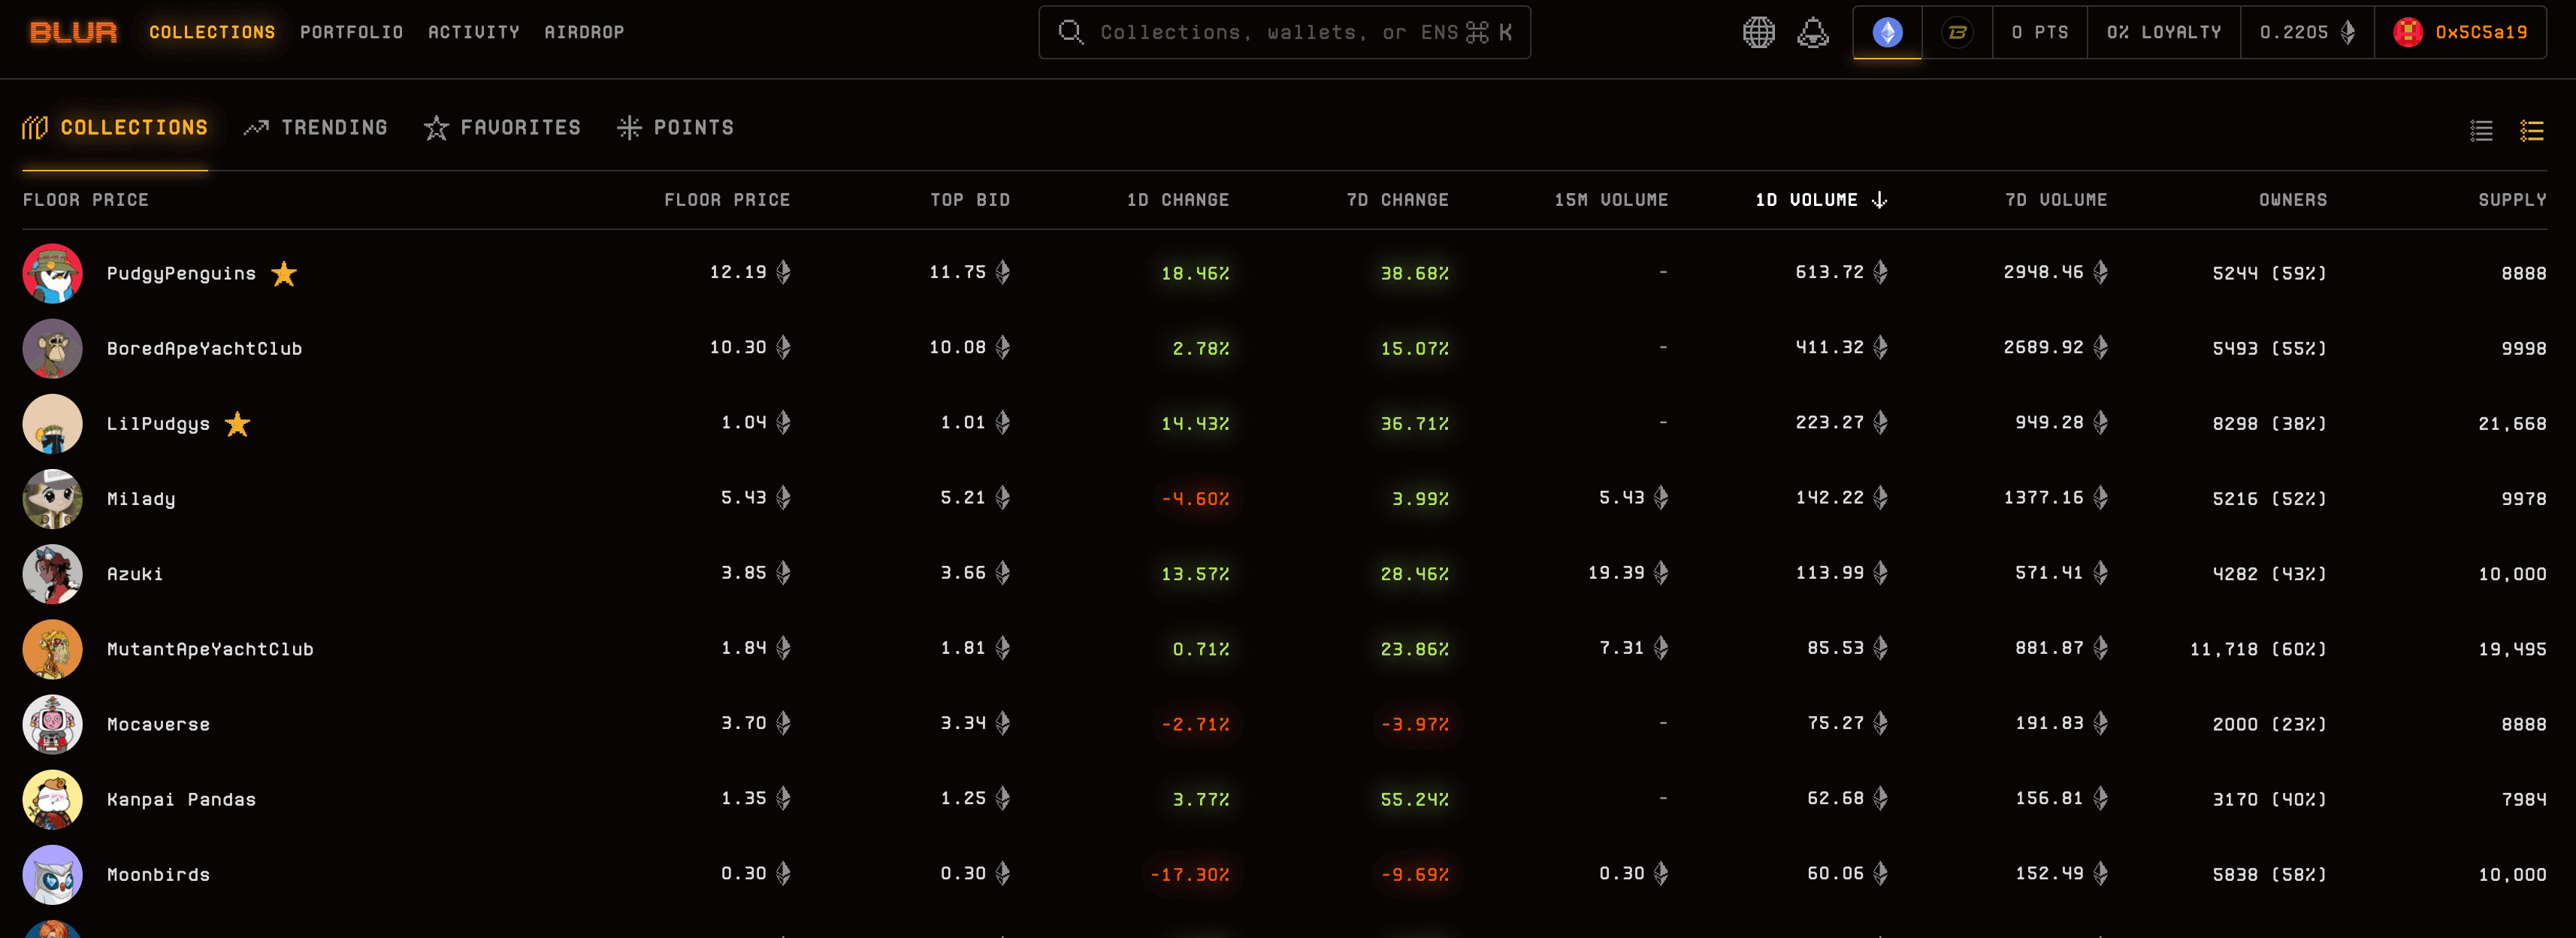2576x938 pixels.
Task: Click PudgyPenguins floor price 12.19
Action: pyautogui.click(x=749, y=272)
